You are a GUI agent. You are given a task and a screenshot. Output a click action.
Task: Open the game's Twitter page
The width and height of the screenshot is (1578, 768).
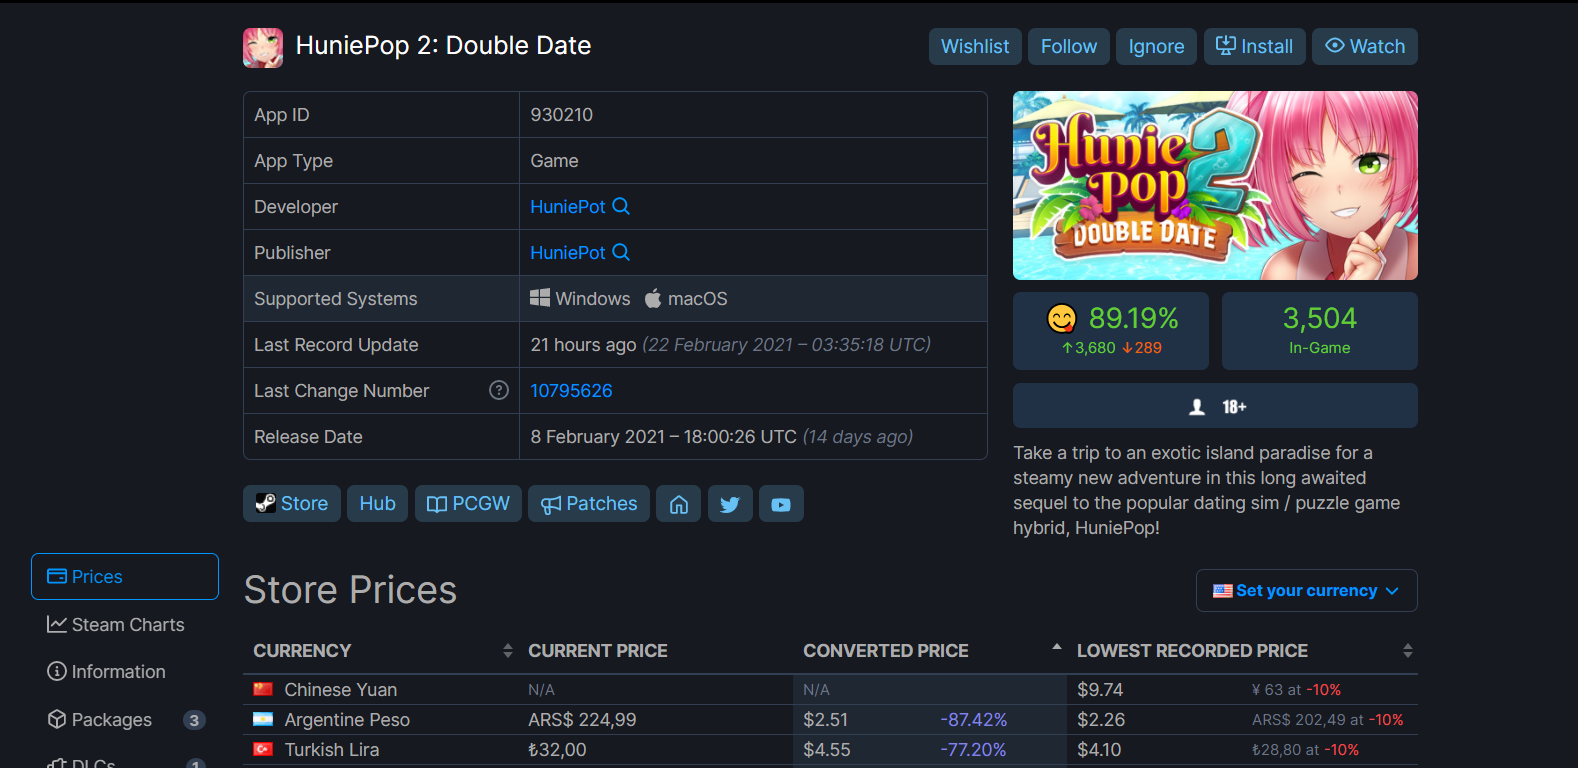(730, 504)
